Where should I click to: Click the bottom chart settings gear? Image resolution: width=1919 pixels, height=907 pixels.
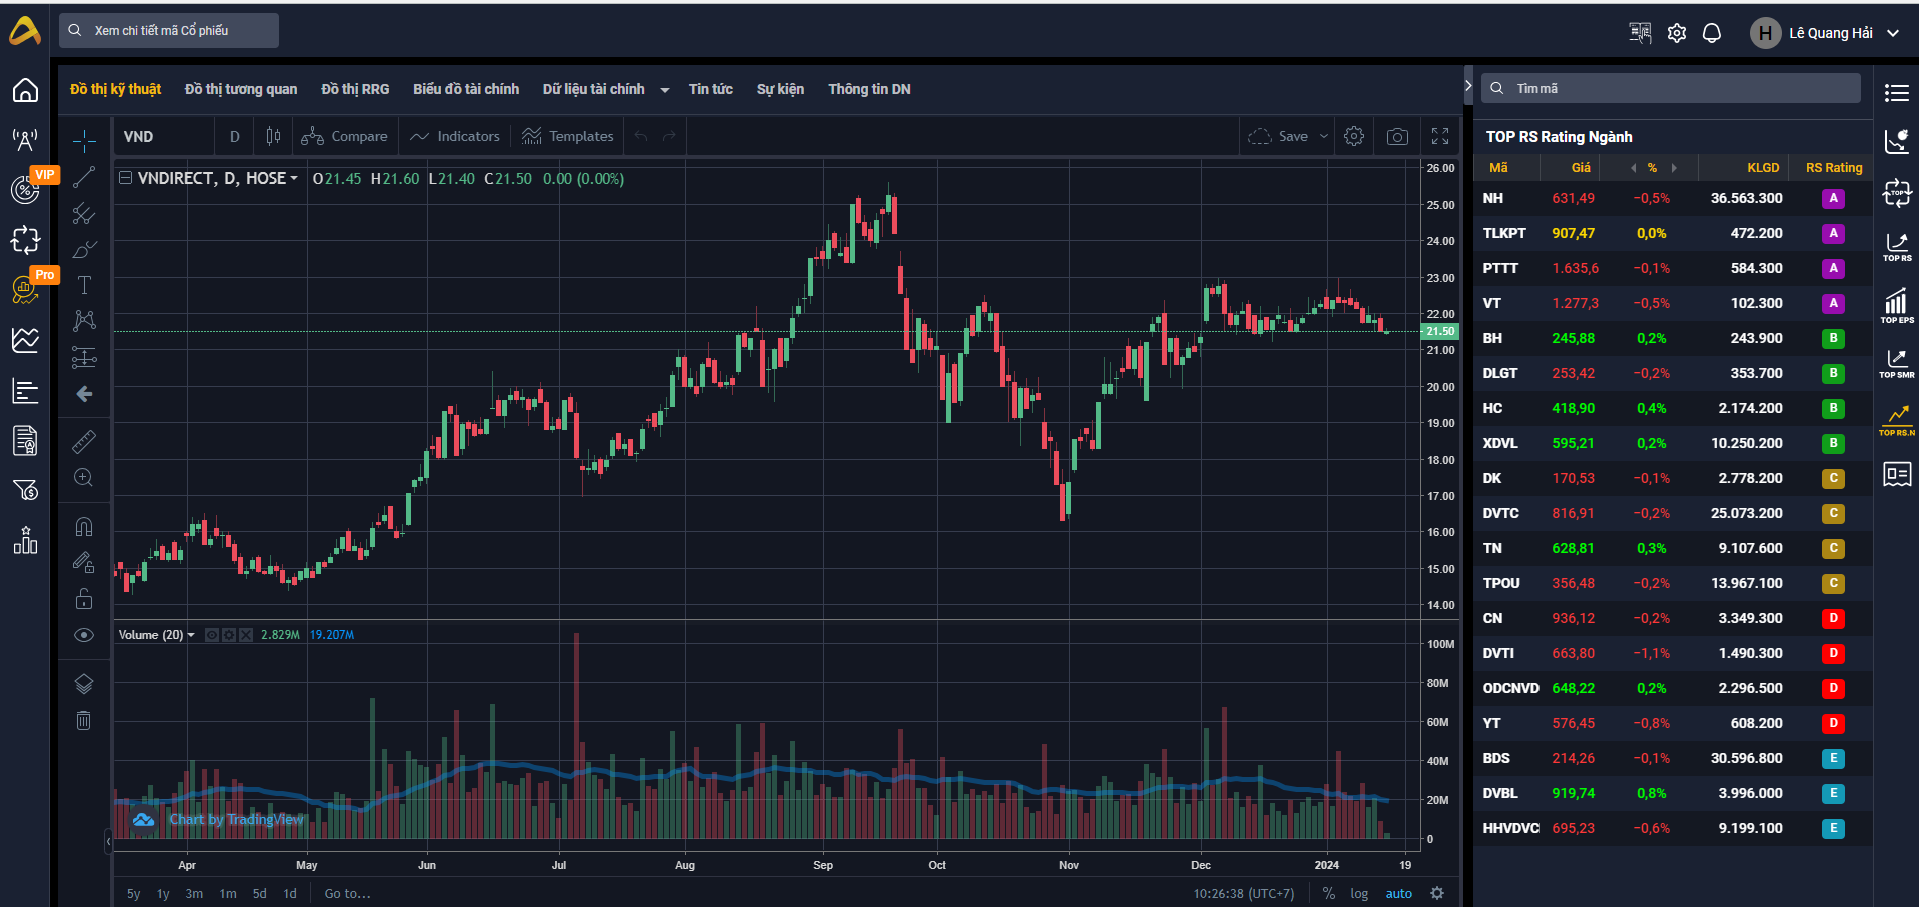tap(1437, 893)
